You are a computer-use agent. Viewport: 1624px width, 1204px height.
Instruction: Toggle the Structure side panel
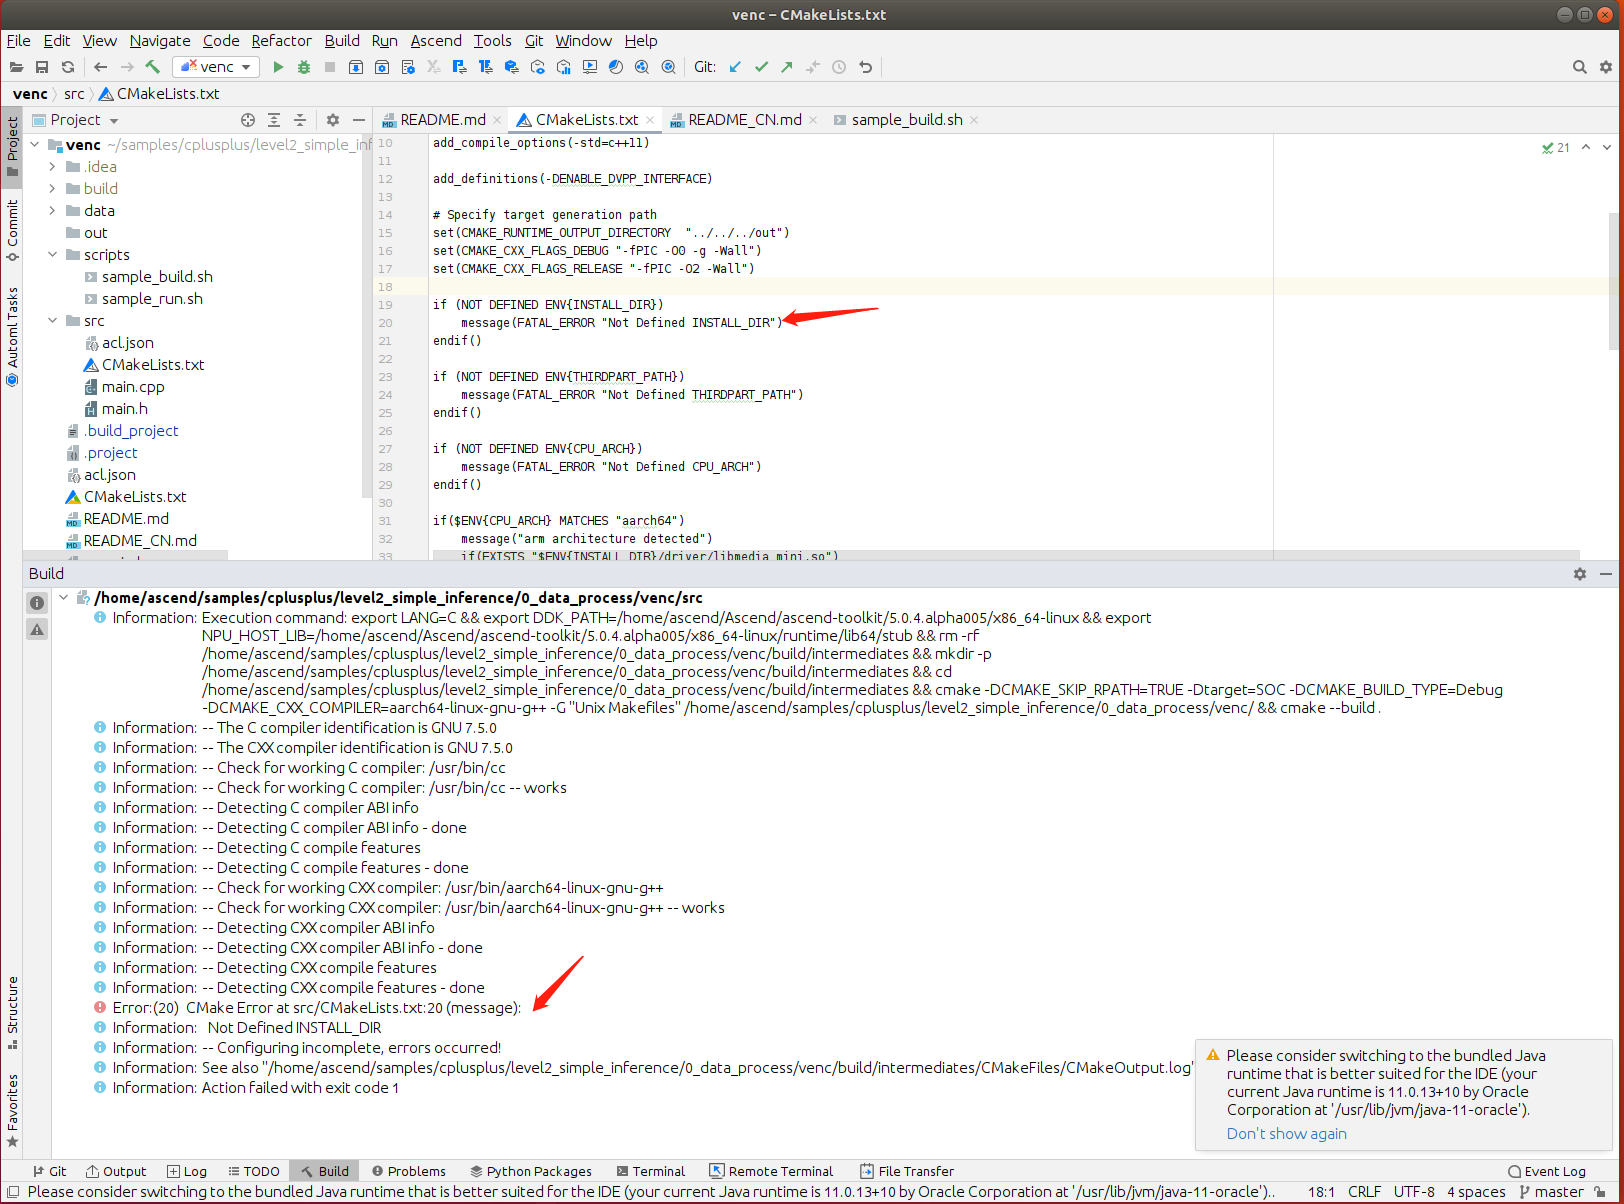click(12, 1012)
